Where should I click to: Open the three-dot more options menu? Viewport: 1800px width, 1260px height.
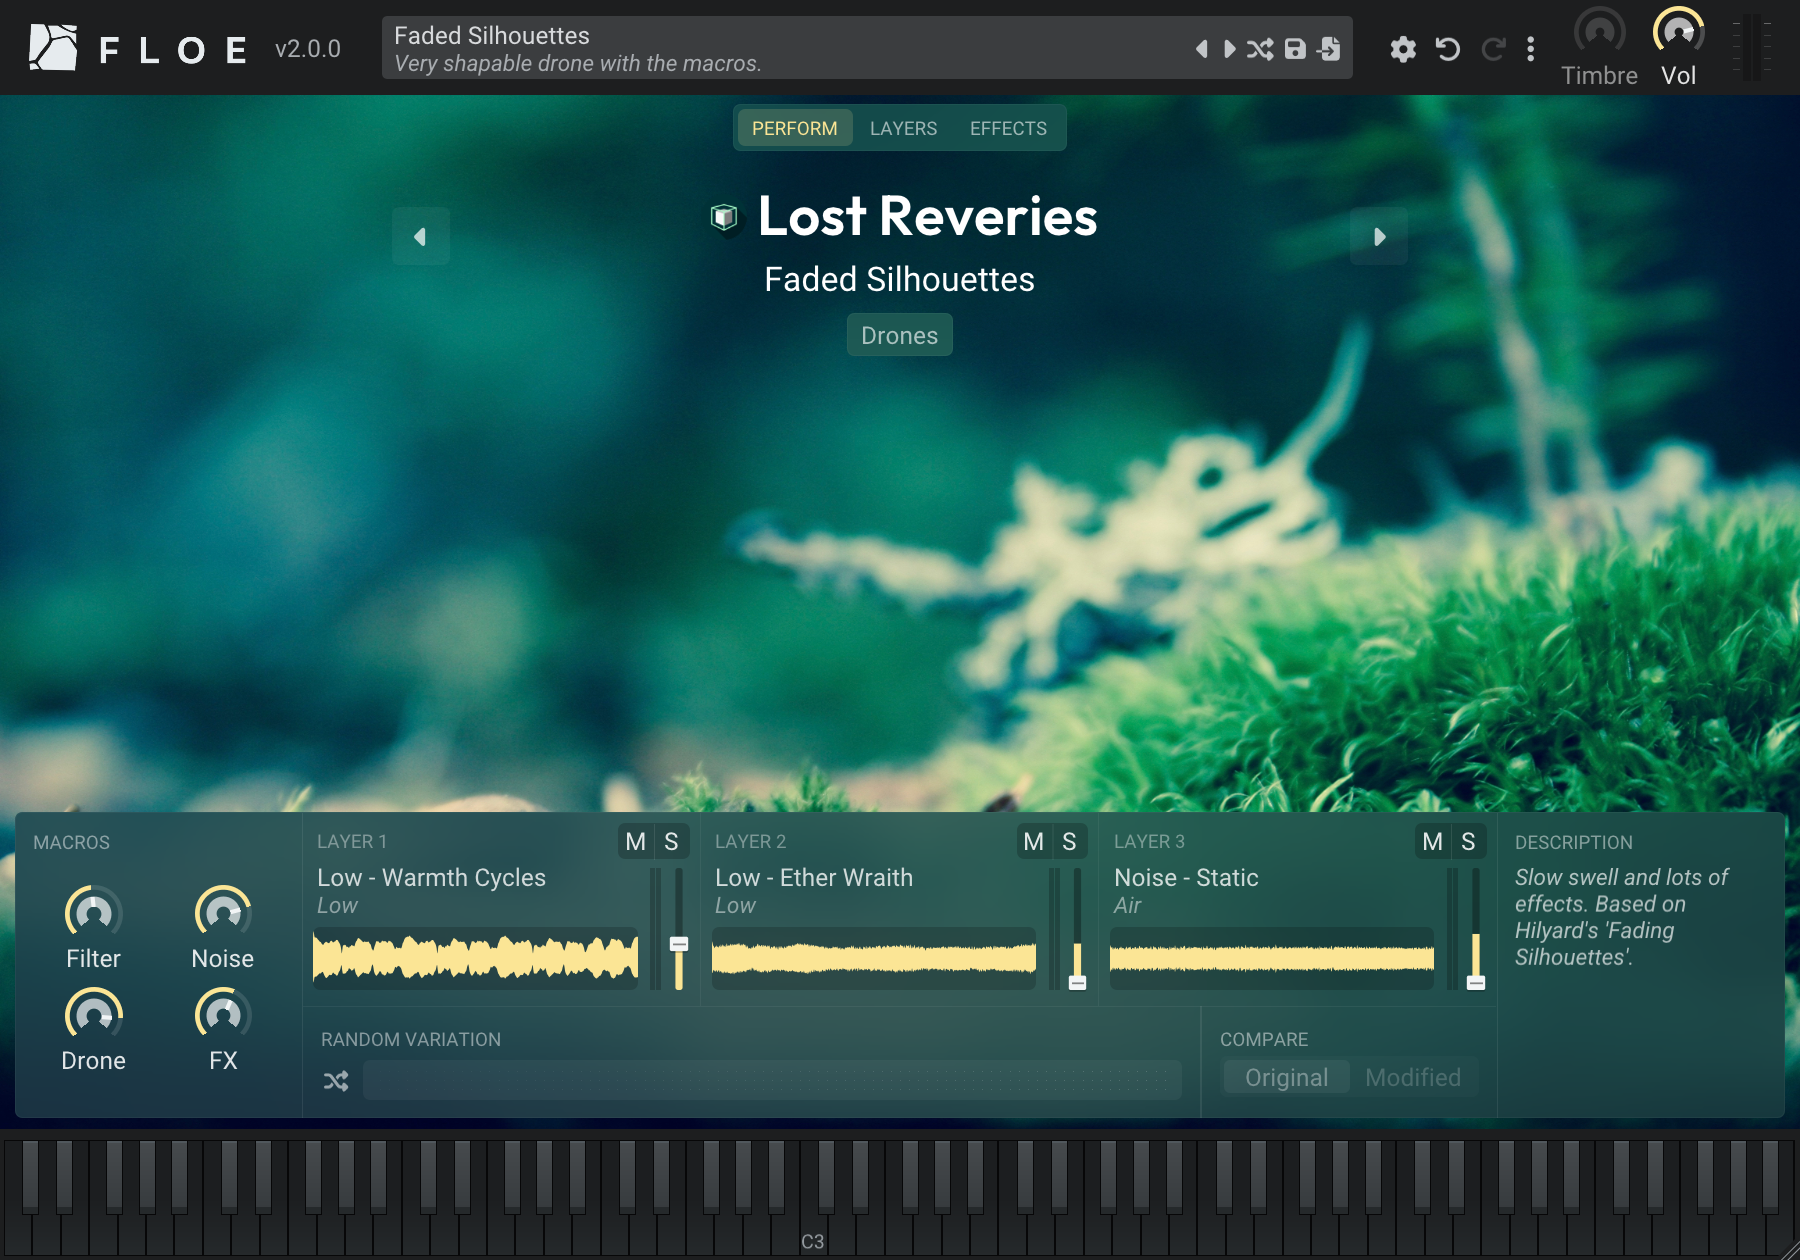[1530, 49]
